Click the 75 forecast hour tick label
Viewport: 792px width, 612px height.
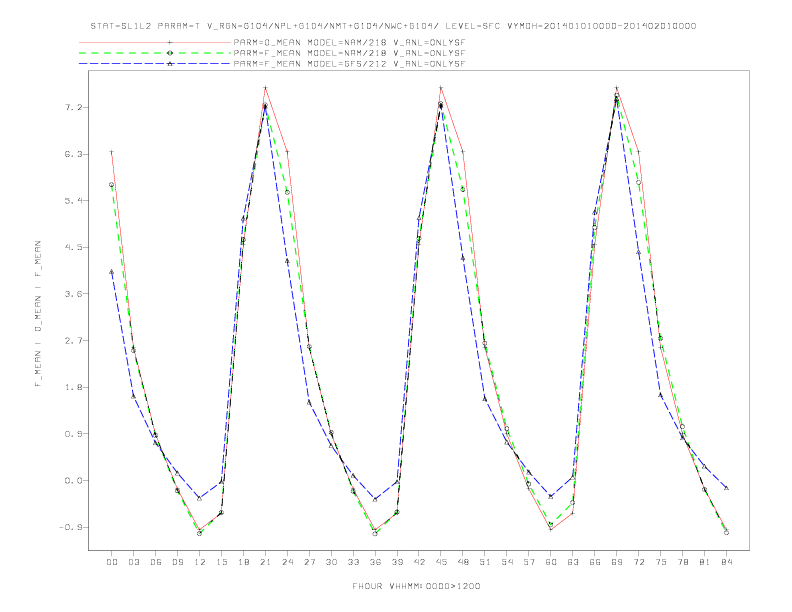(x=661, y=562)
